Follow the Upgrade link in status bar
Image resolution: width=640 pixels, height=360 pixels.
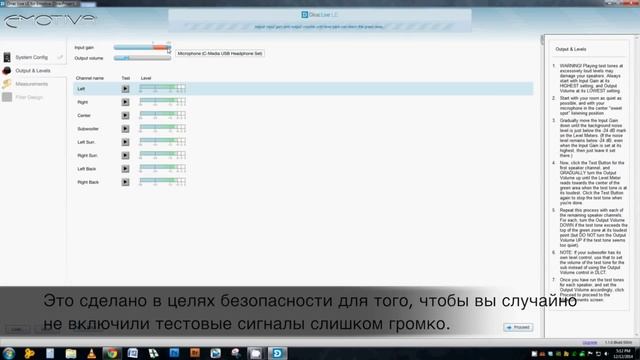click(x=590, y=342)
